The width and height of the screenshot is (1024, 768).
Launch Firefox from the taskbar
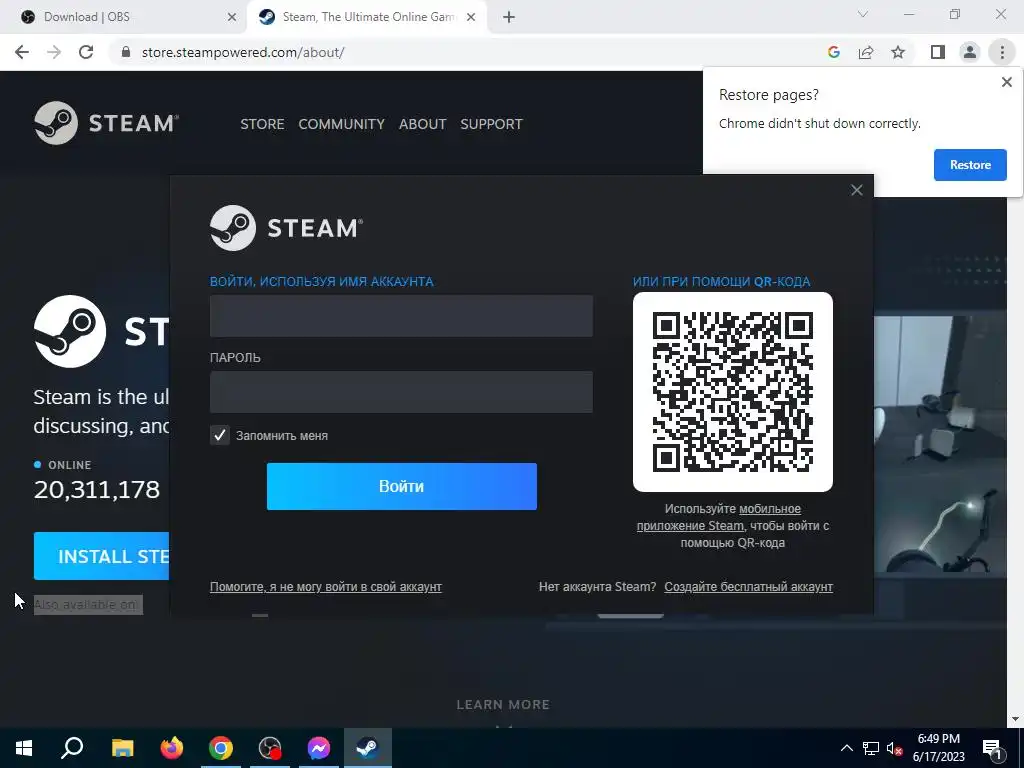pyautogui.click(x=172, y=748)
